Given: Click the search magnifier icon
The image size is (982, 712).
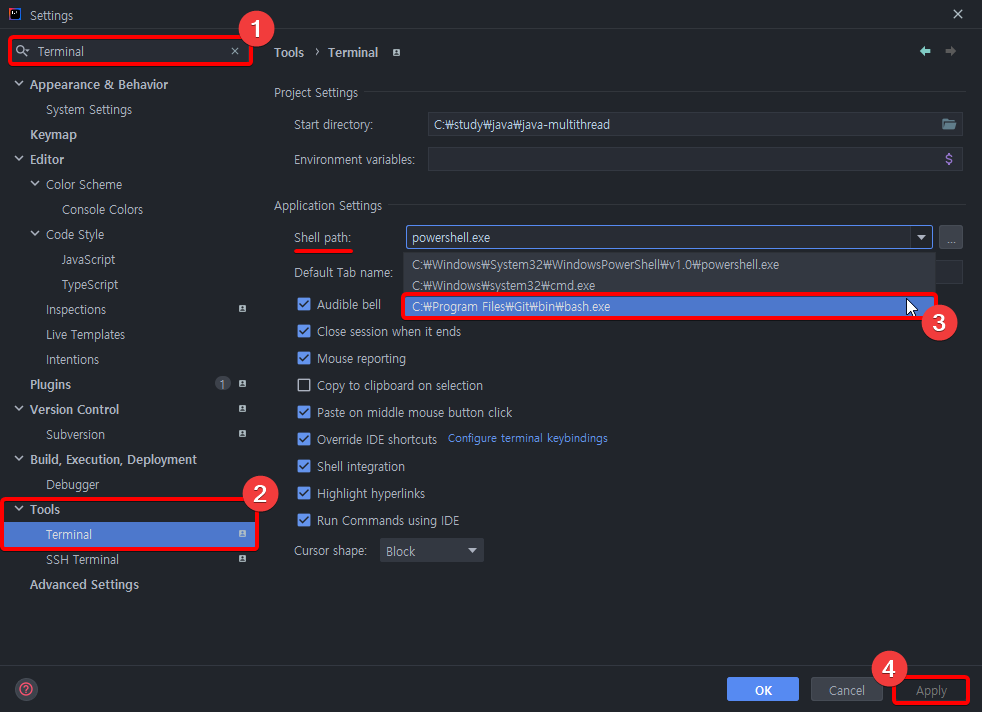Looking at the screenshot, I should 21,50.
